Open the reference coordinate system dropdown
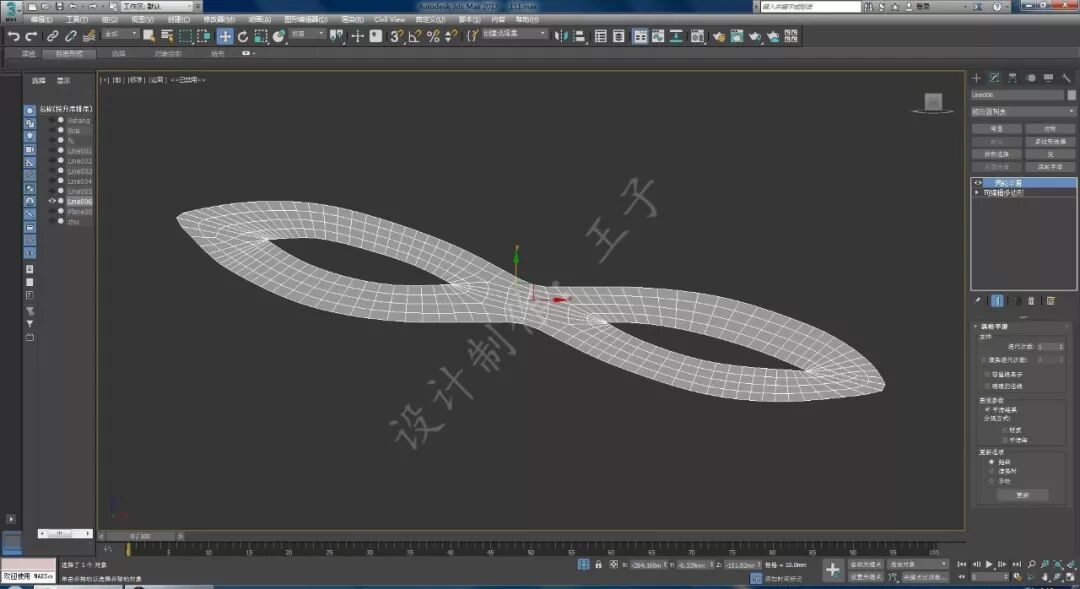Image resolution: width=1080 pixels, height=589 pixels. pos(307,34)
